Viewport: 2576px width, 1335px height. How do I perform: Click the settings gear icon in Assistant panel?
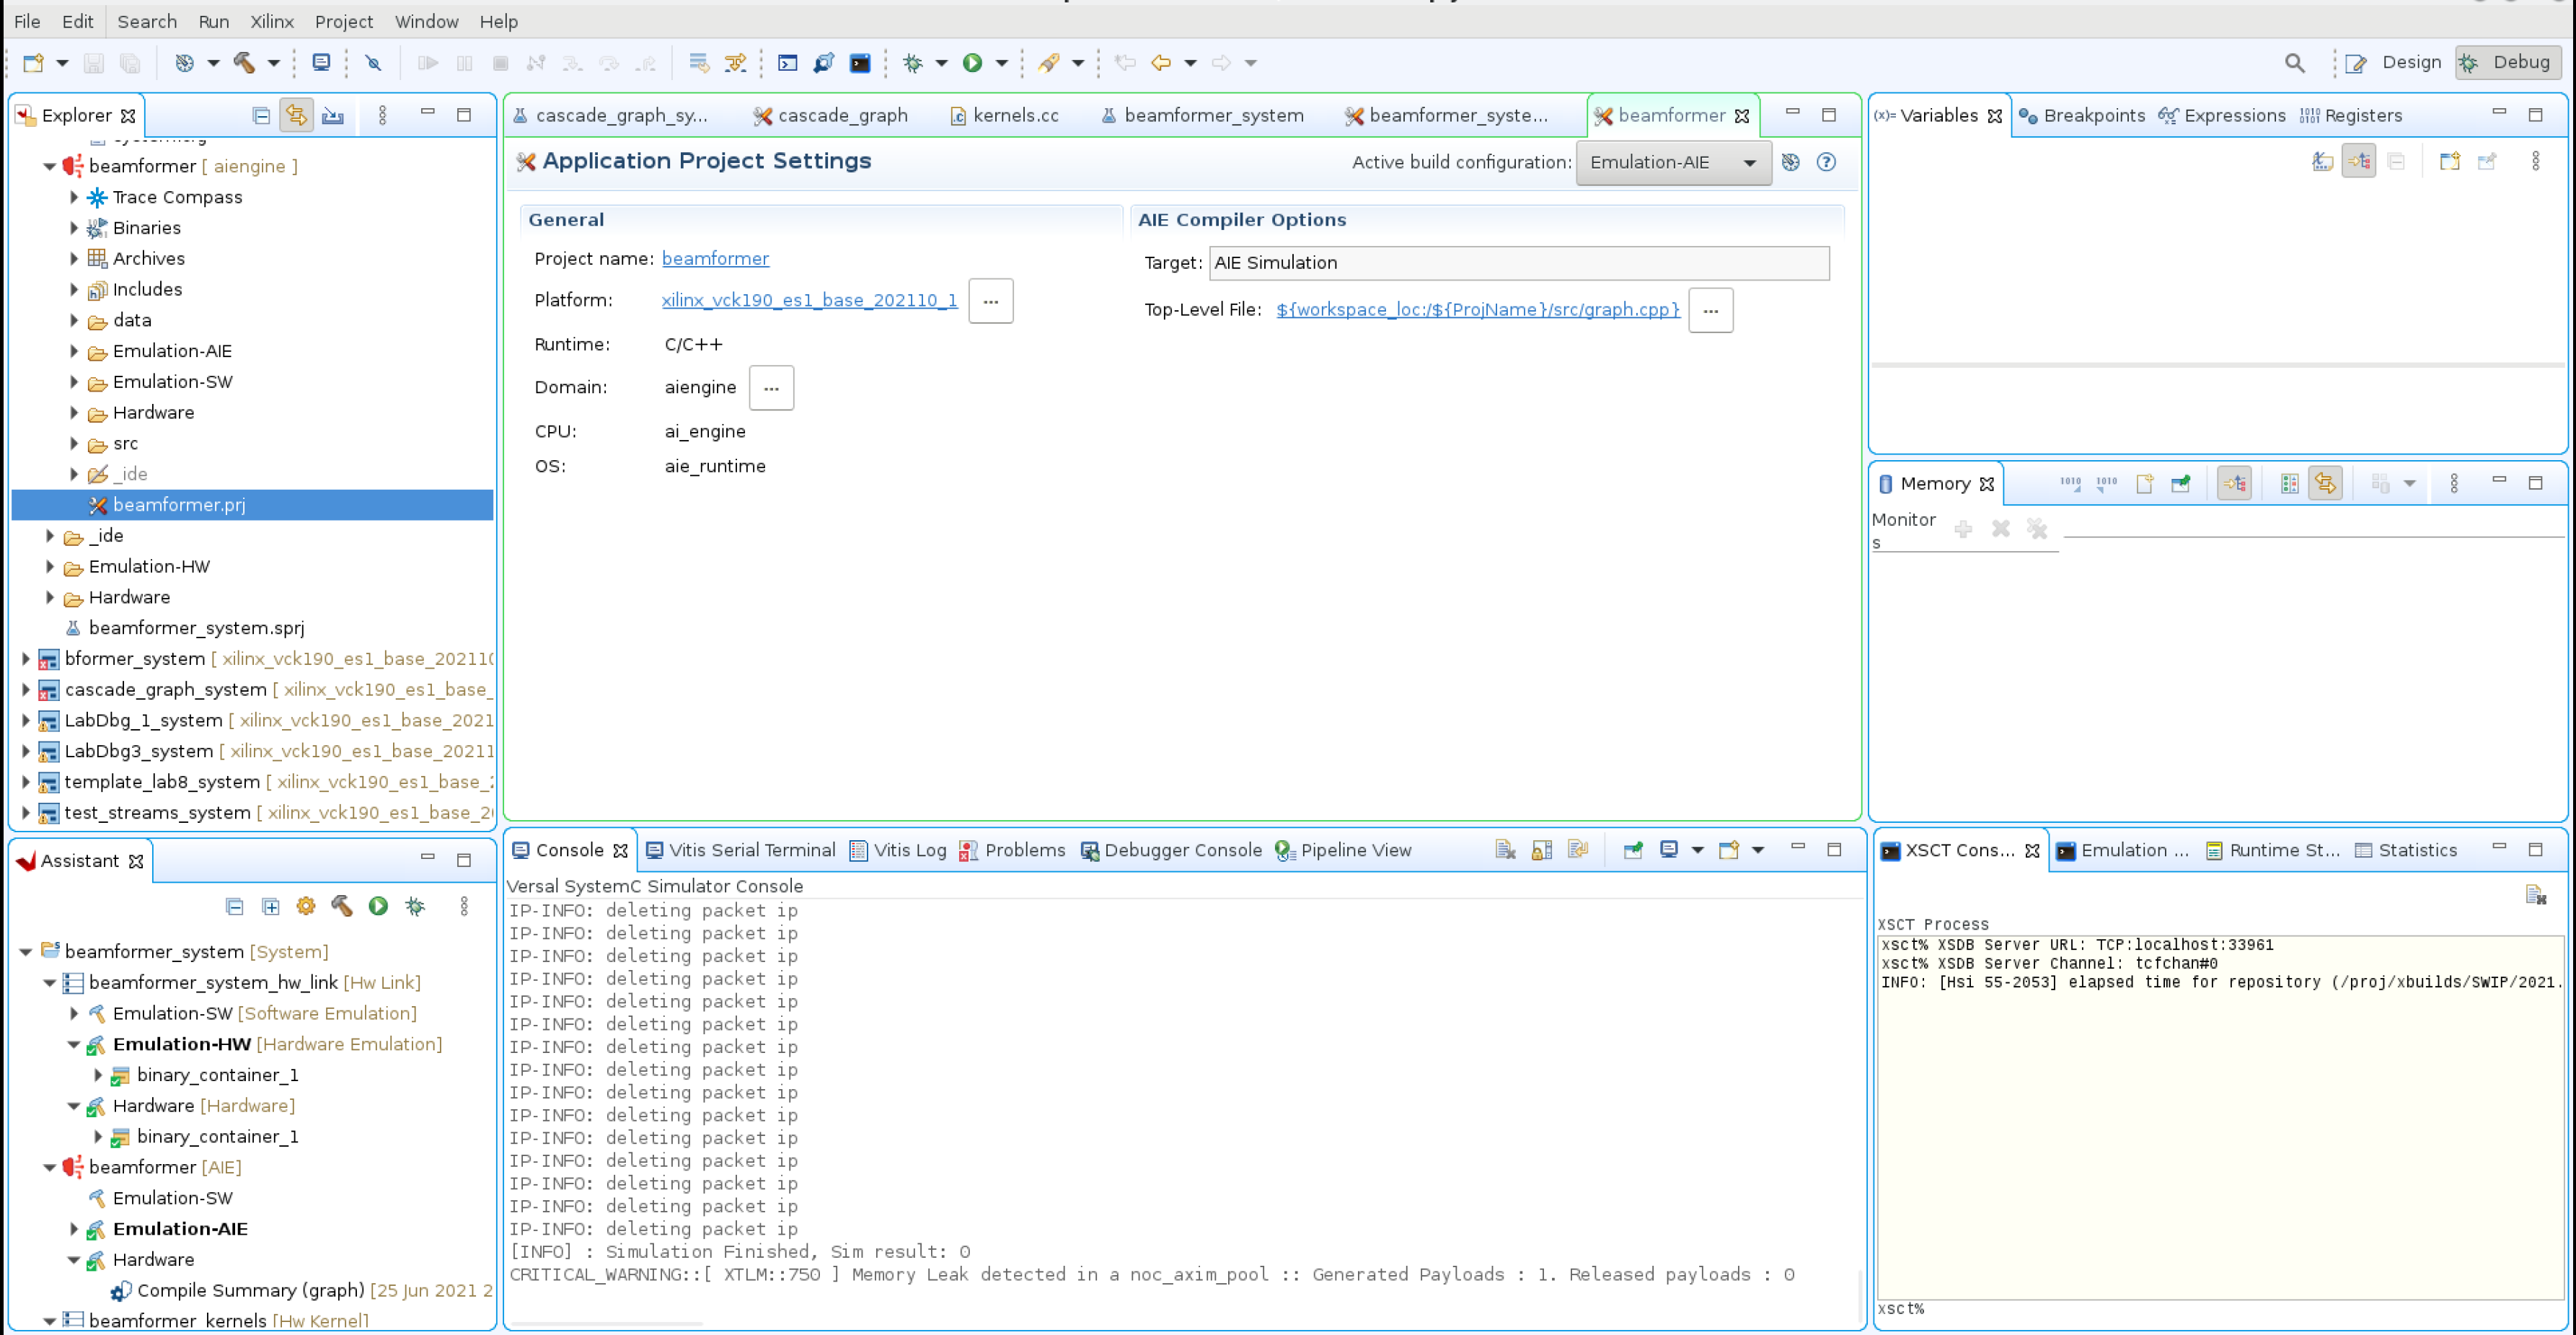tap(306, 906)
